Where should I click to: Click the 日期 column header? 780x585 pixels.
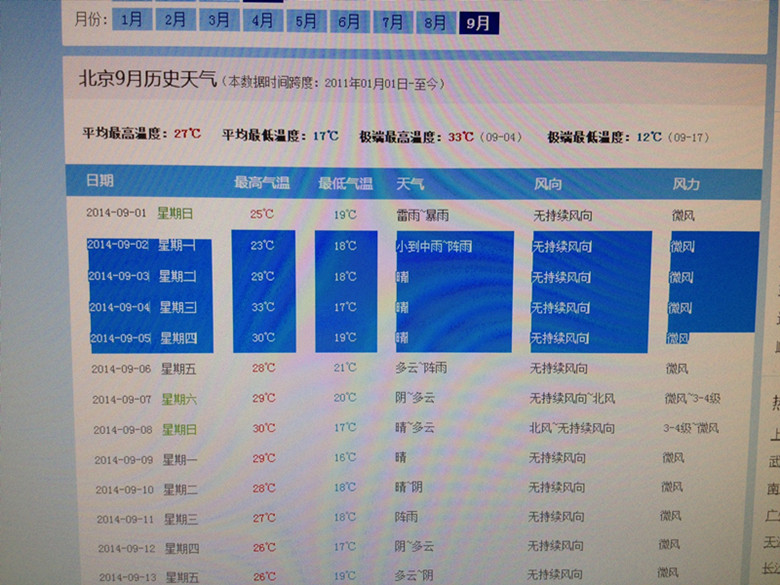100,181
